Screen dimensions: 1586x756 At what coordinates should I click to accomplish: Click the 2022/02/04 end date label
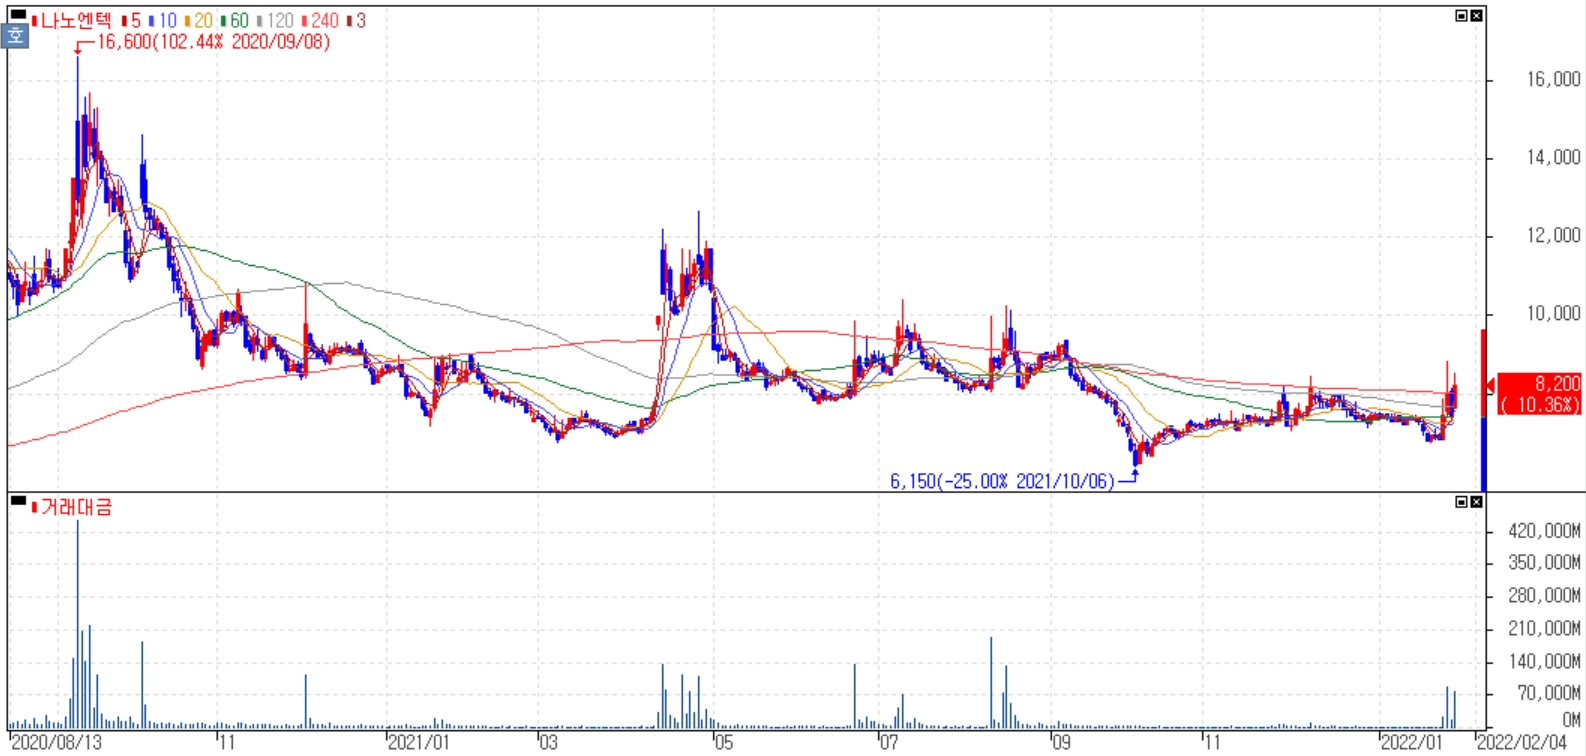click(1522, 742)
